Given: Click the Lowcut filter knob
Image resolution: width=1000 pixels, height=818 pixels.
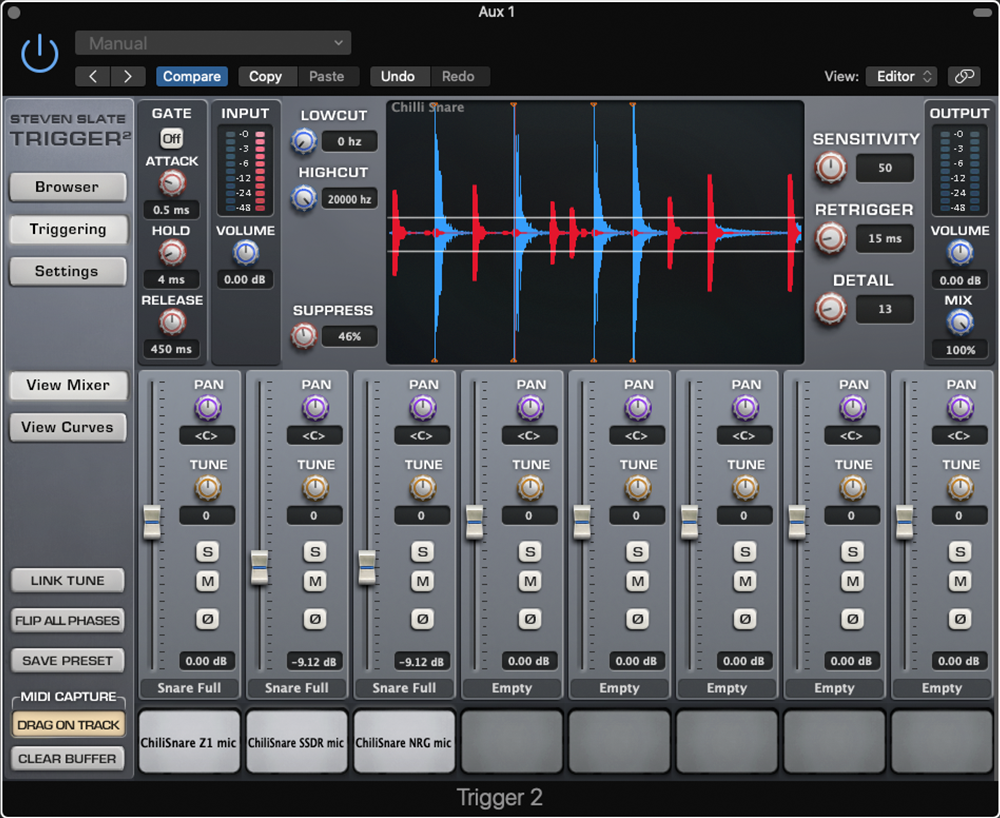Looking at the screenshot, I should (x=304, y=142).
